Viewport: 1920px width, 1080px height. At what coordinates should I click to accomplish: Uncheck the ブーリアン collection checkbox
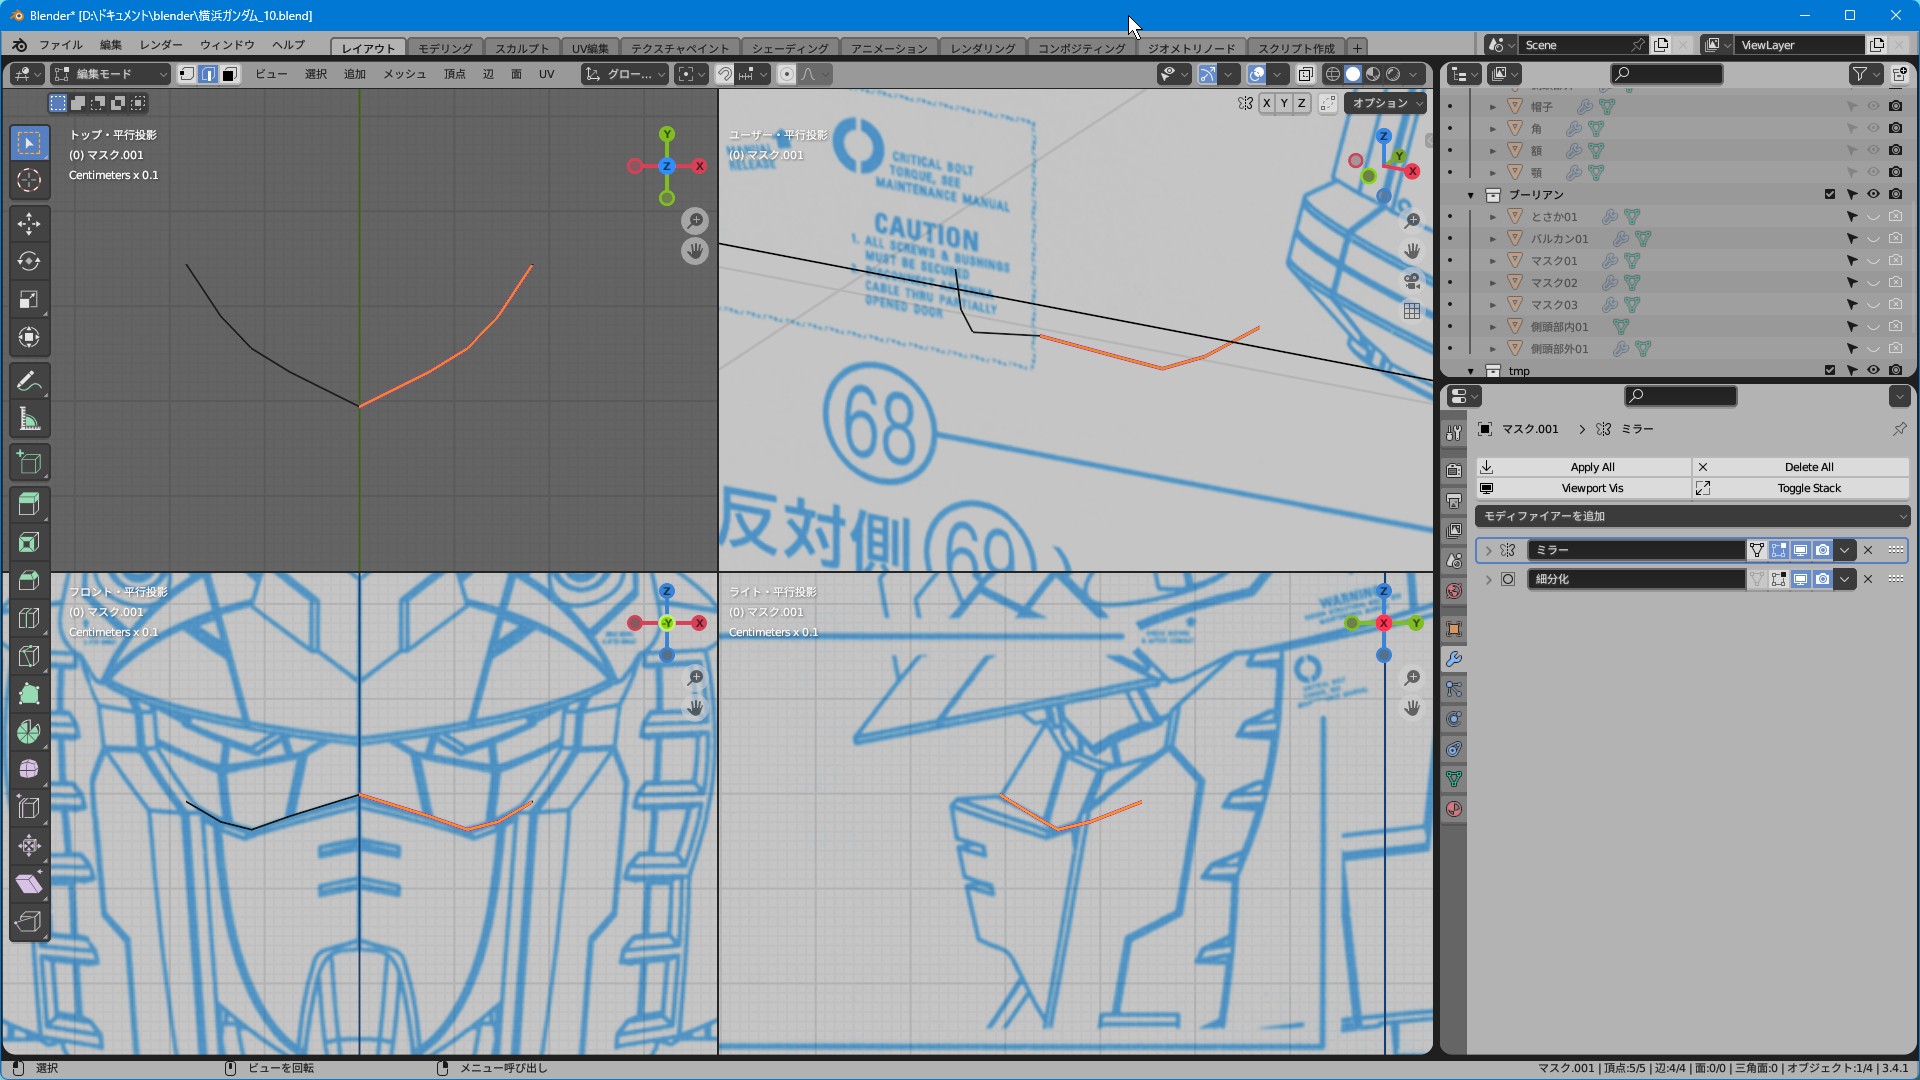click(1829, 194)
